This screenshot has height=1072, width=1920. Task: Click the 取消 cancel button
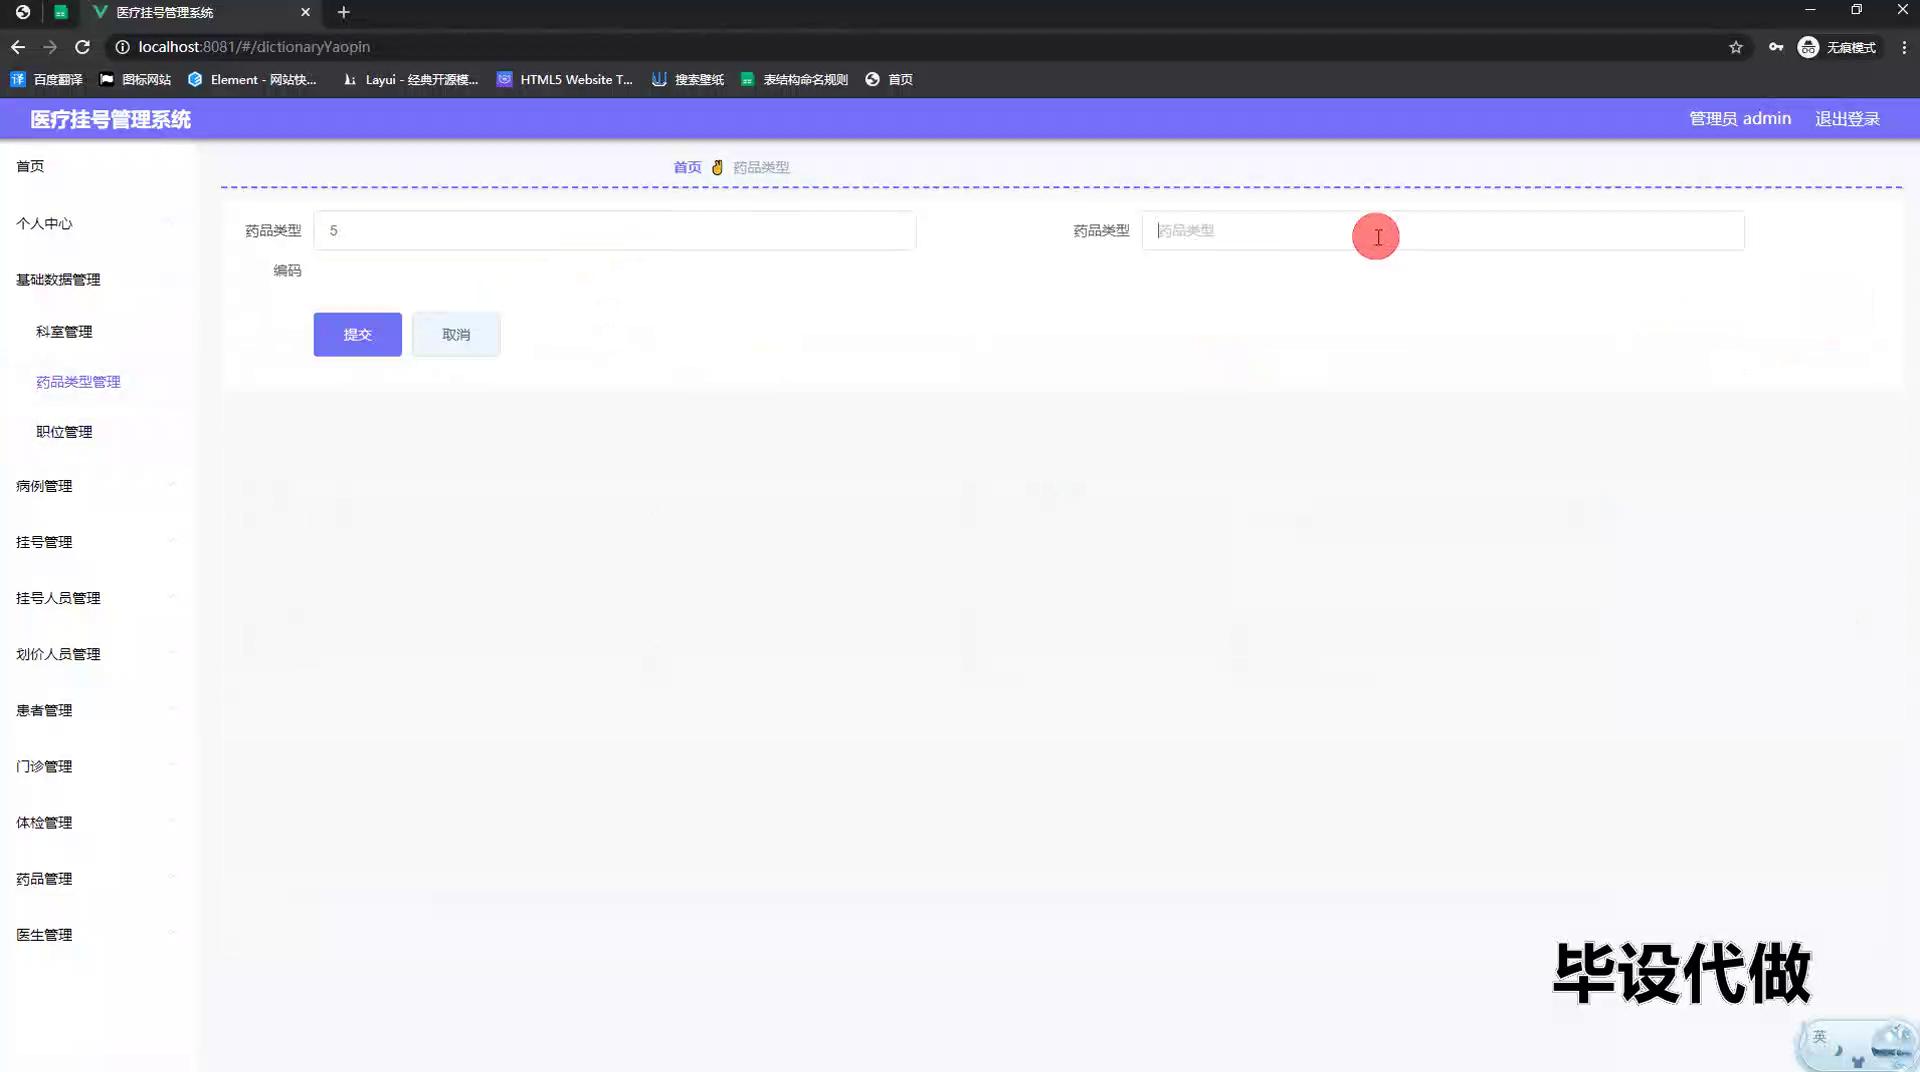pyautogui.click(x=456, y=334)
